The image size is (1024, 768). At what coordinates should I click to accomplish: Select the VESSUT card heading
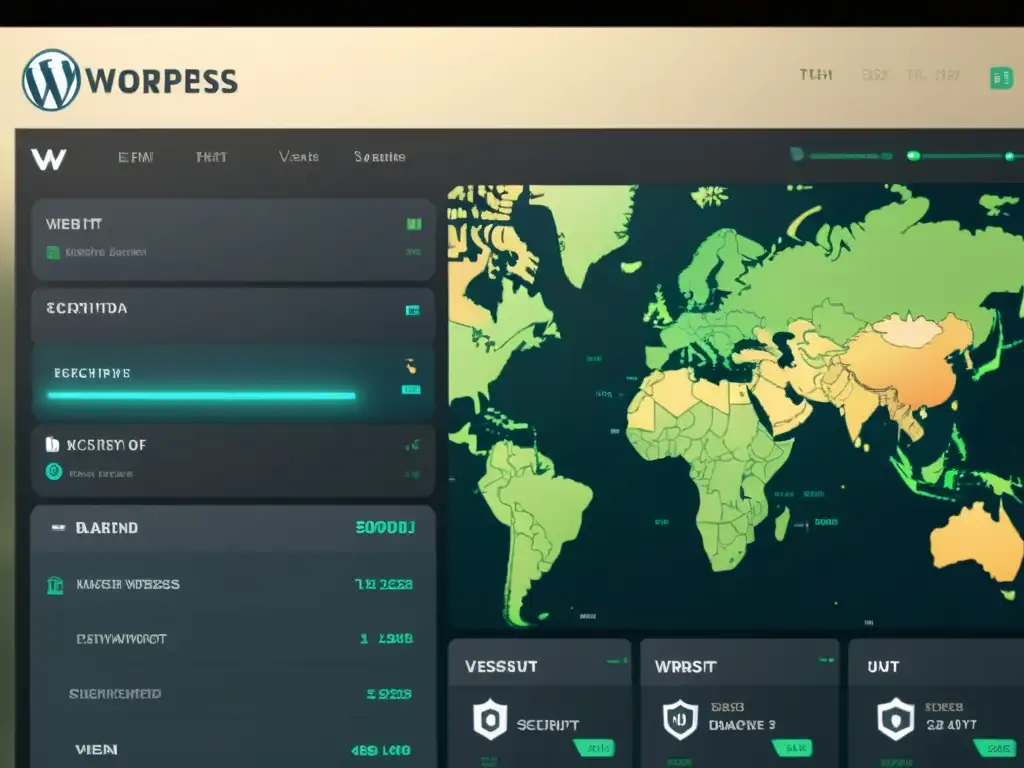click(x=502, y=667)
